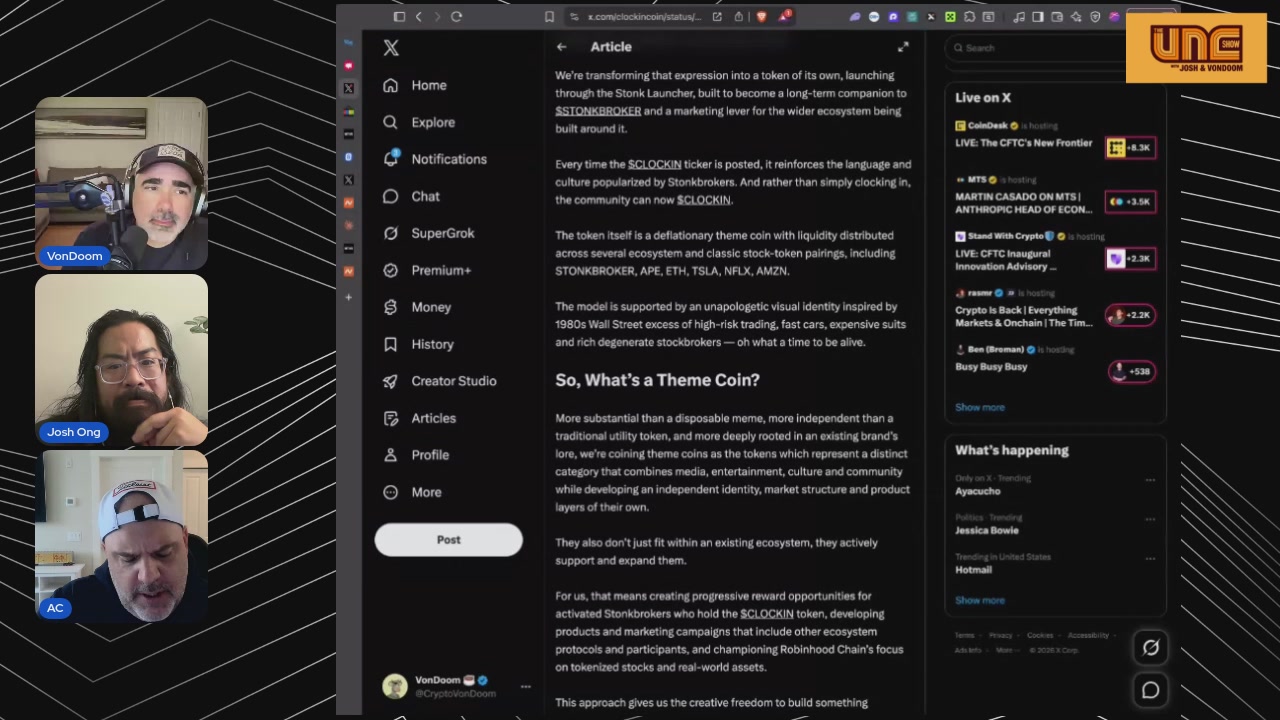
Task: Join the Busy Busy Busy space +538 badge
Action: [x=1131, y=371]
